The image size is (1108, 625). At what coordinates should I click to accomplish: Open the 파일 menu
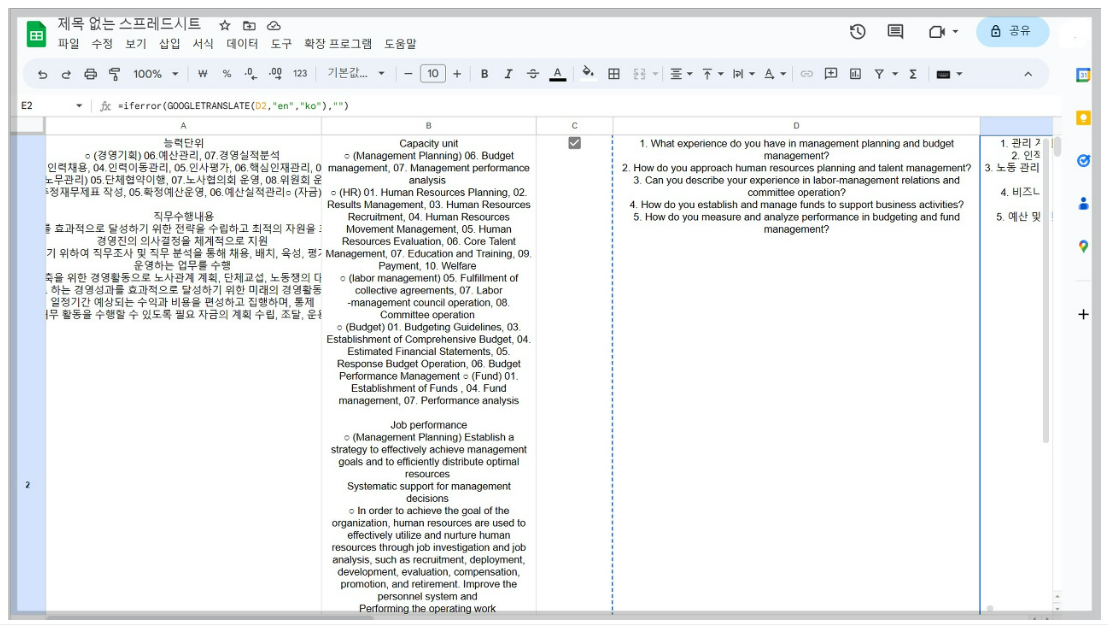69,44
